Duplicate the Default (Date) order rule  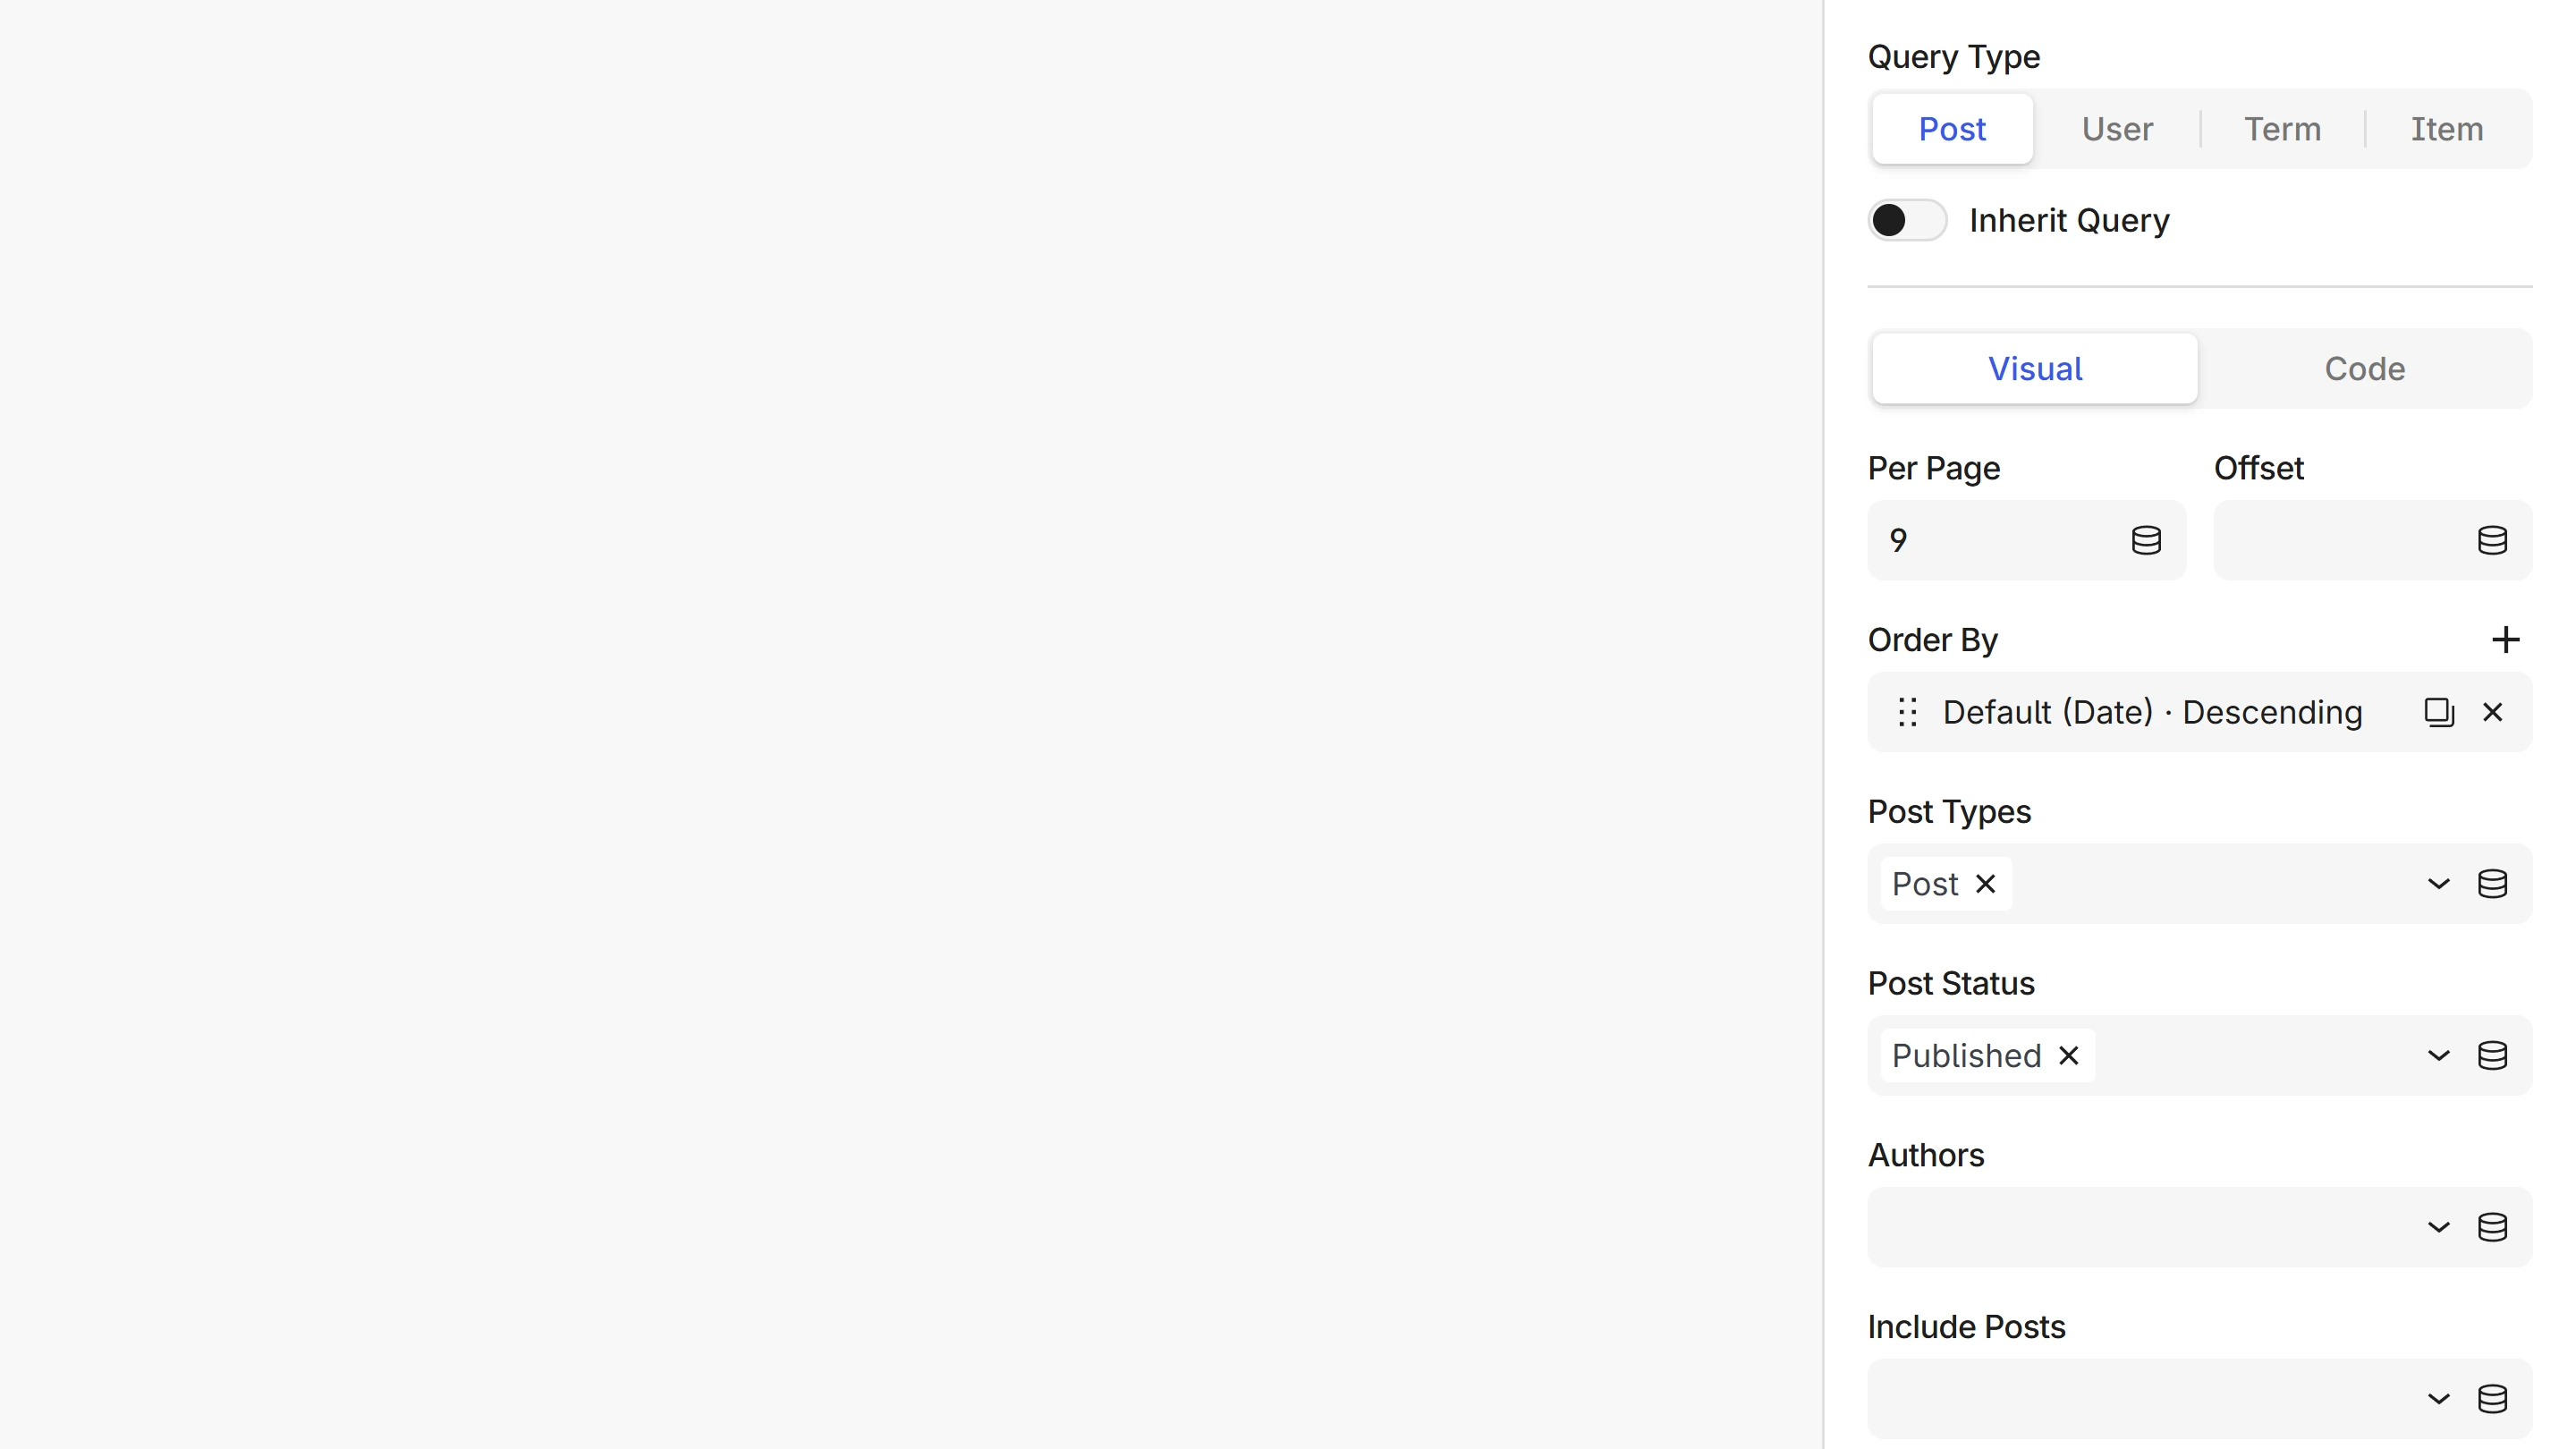(x=2439, y=712)
